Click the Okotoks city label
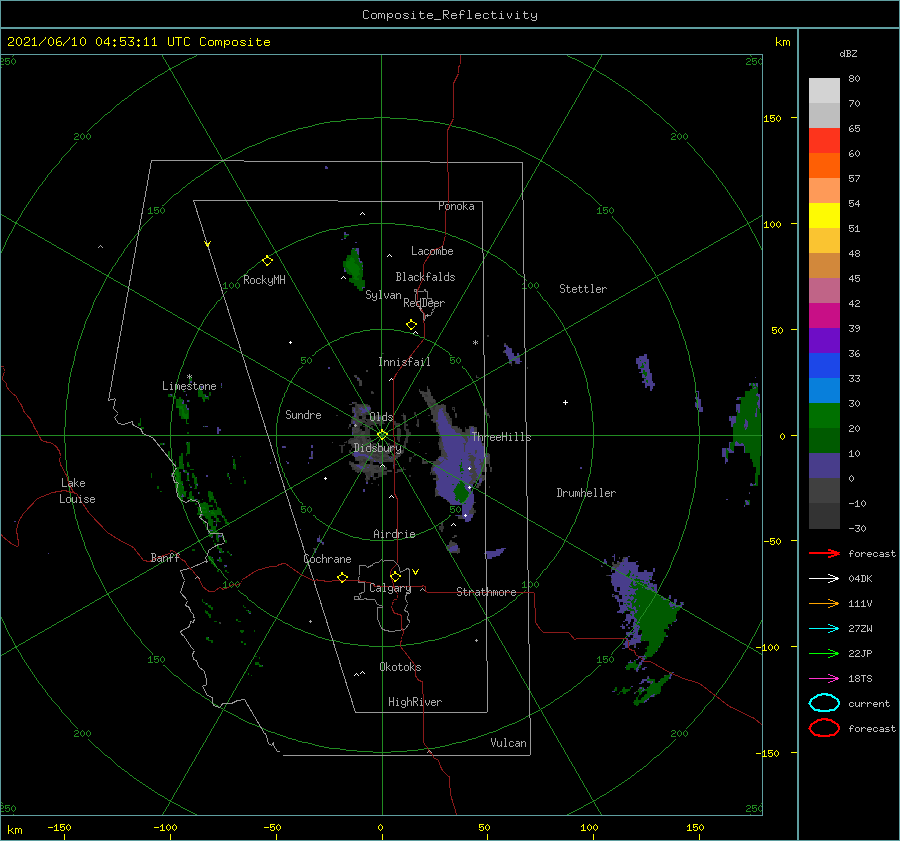The width and height of the screenshot is (900, 841). pyautogui.click(x=400, y=667)
